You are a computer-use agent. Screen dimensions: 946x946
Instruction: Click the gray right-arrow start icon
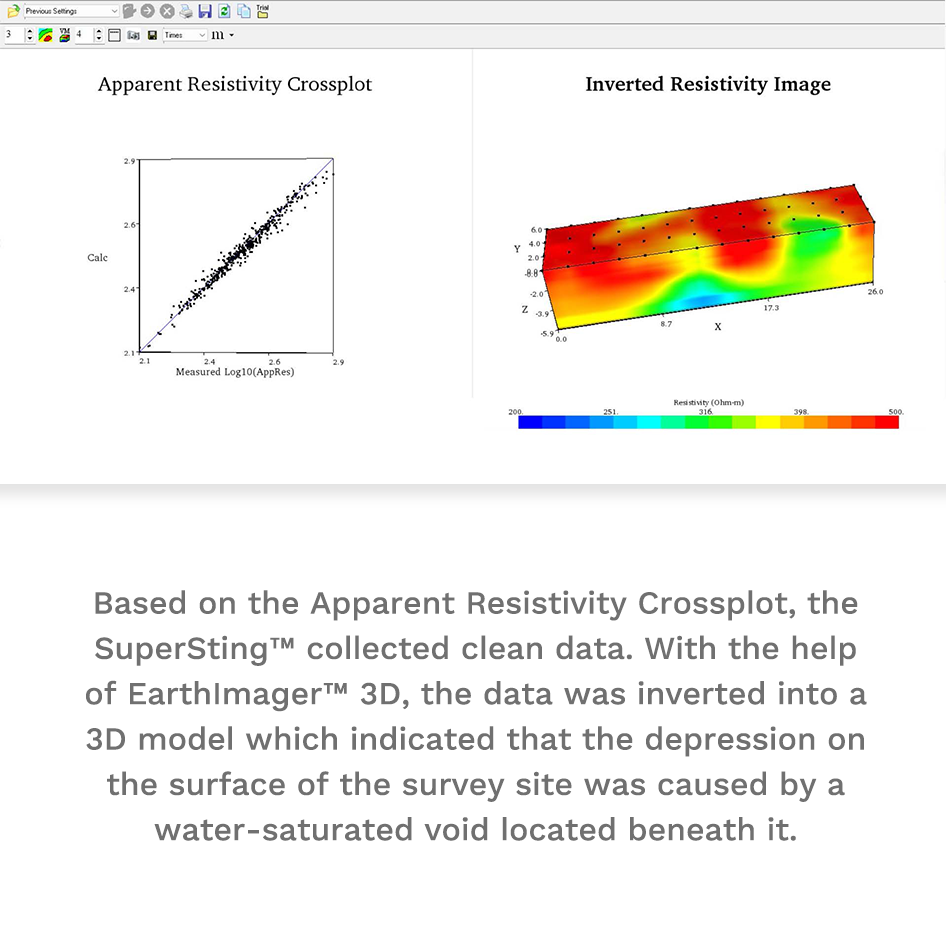(x=147, y=11)
